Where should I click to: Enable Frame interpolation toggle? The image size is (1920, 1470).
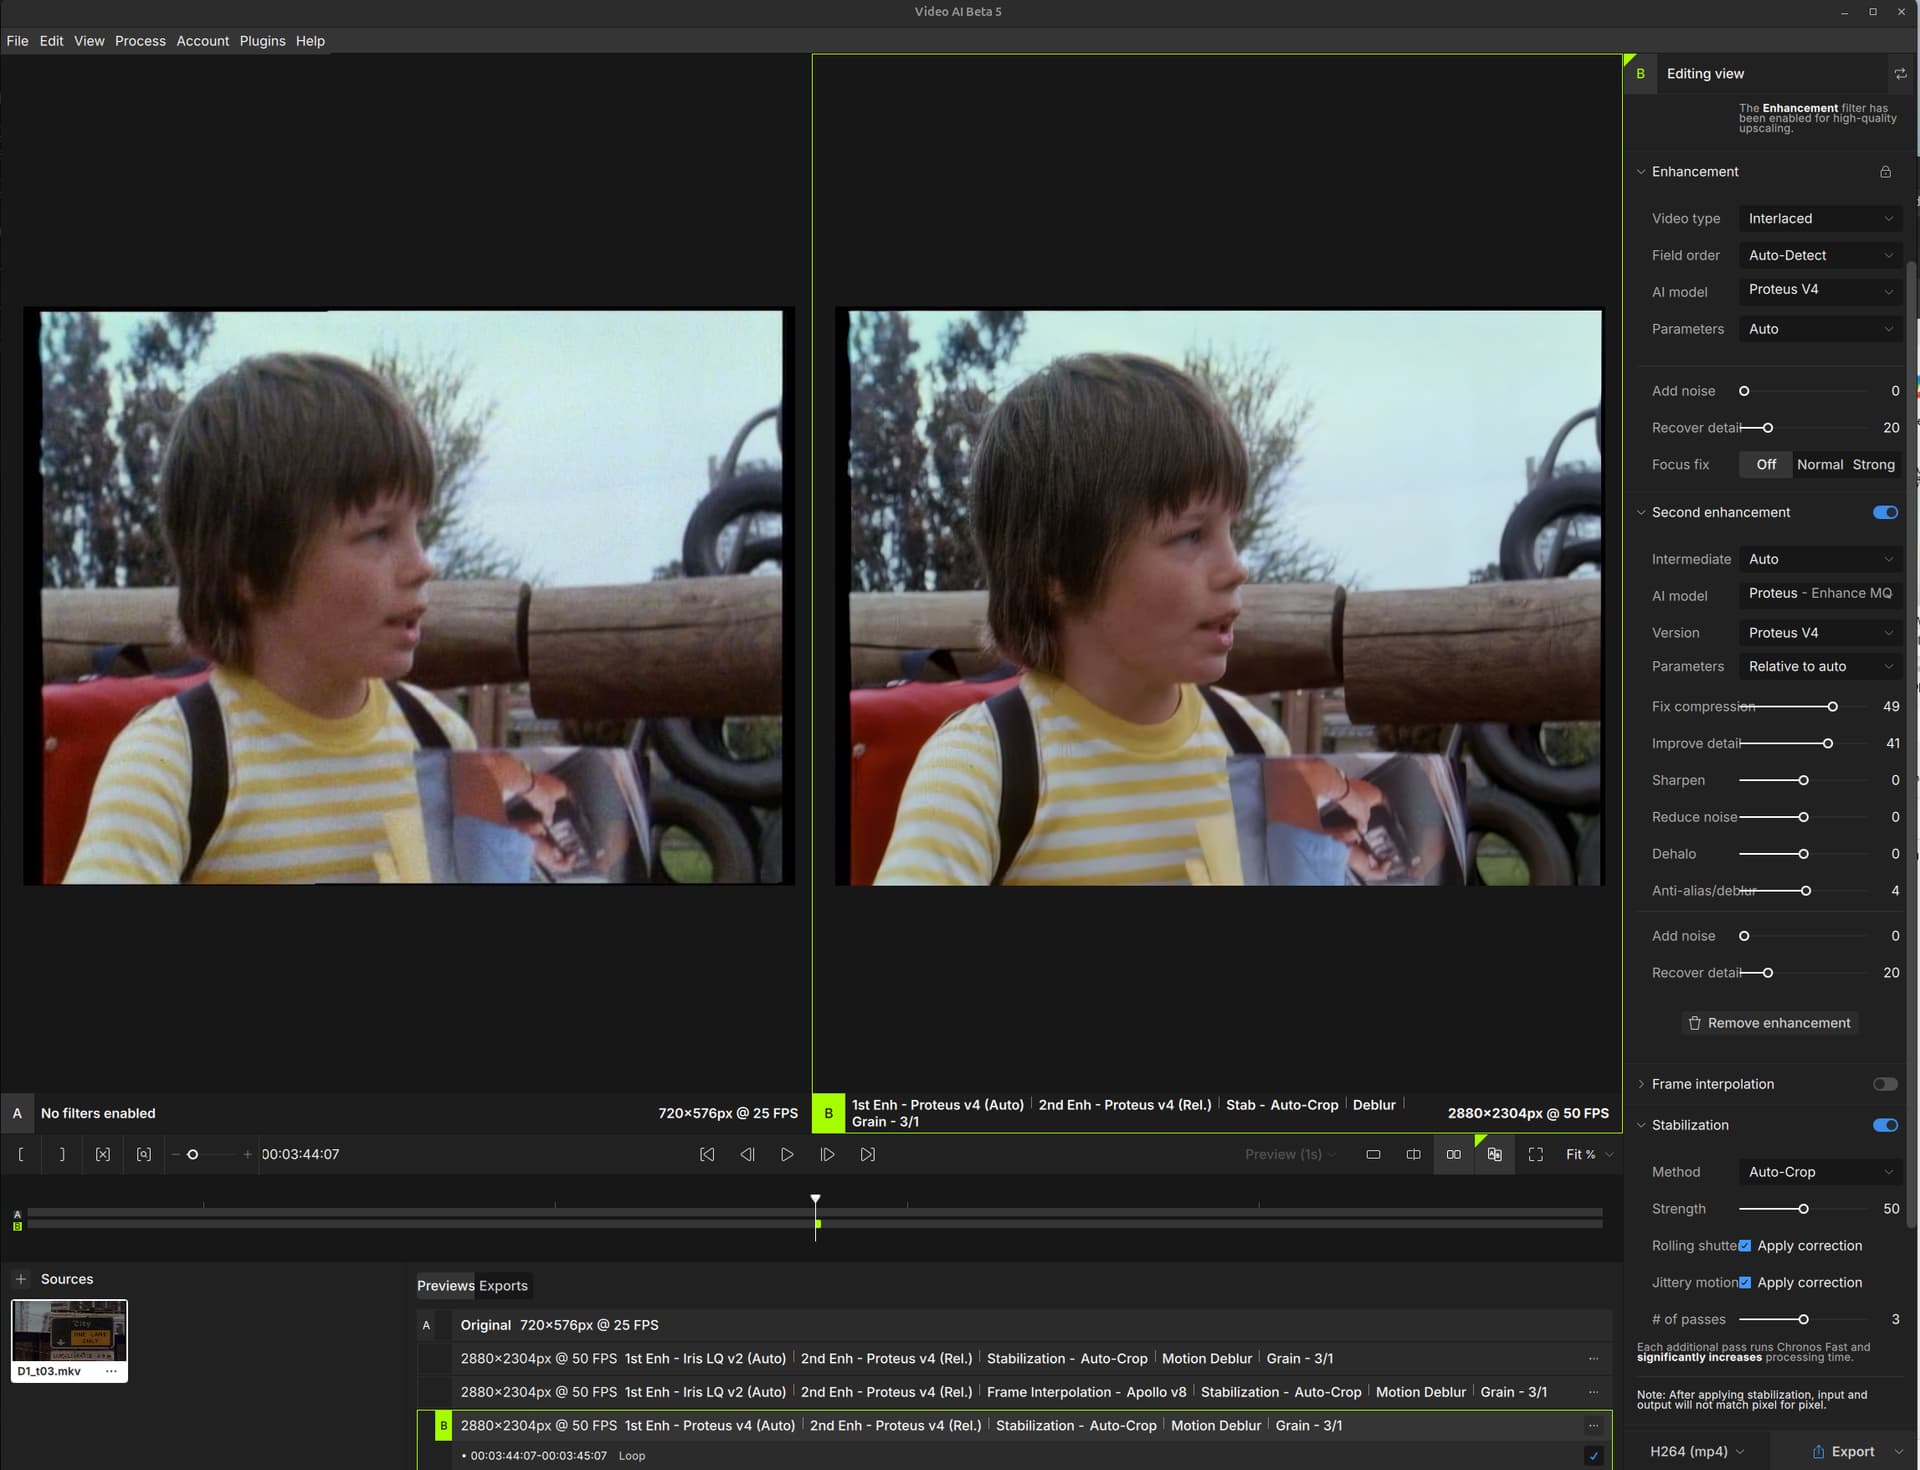click(1885, 1084)
